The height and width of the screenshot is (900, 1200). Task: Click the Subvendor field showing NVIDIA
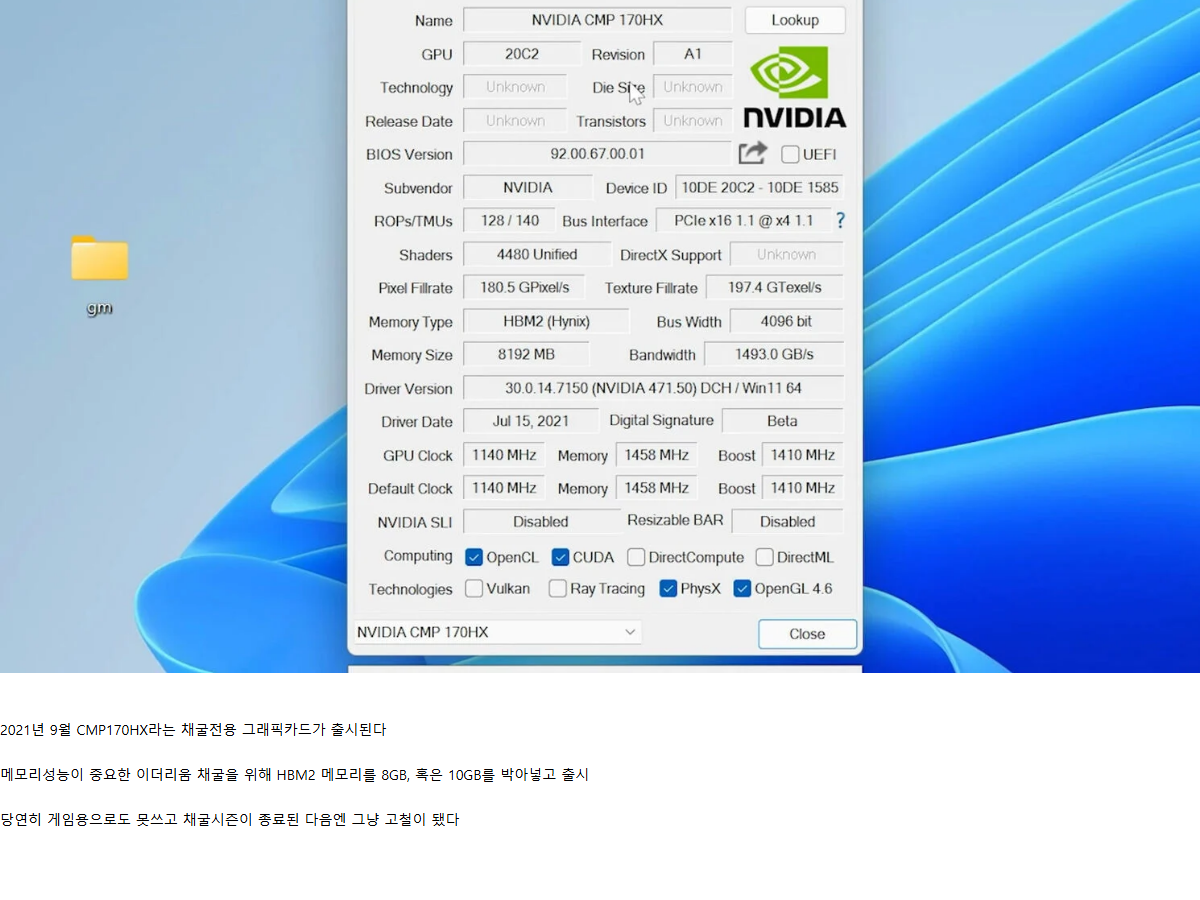(x=527, y=187)
